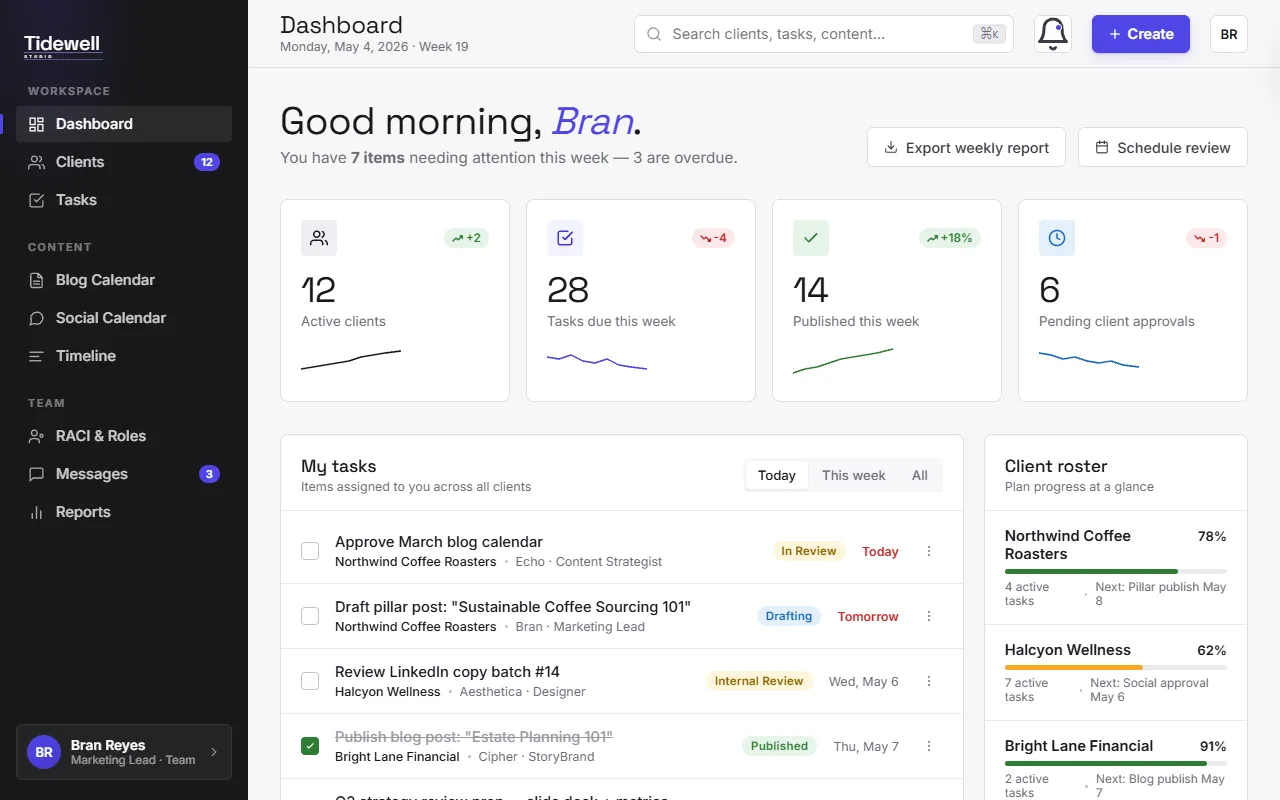
Task: Click the Published this week checkmark icon
Action: click(811, 238)
